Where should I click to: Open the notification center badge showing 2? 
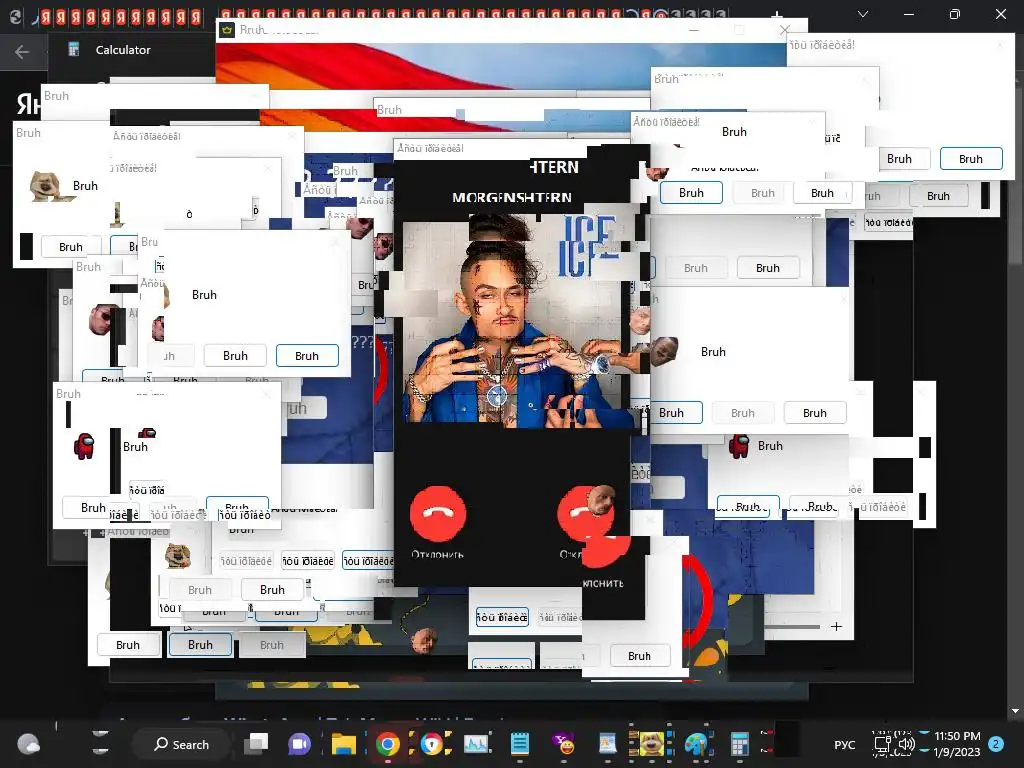(x=996, y=744)
